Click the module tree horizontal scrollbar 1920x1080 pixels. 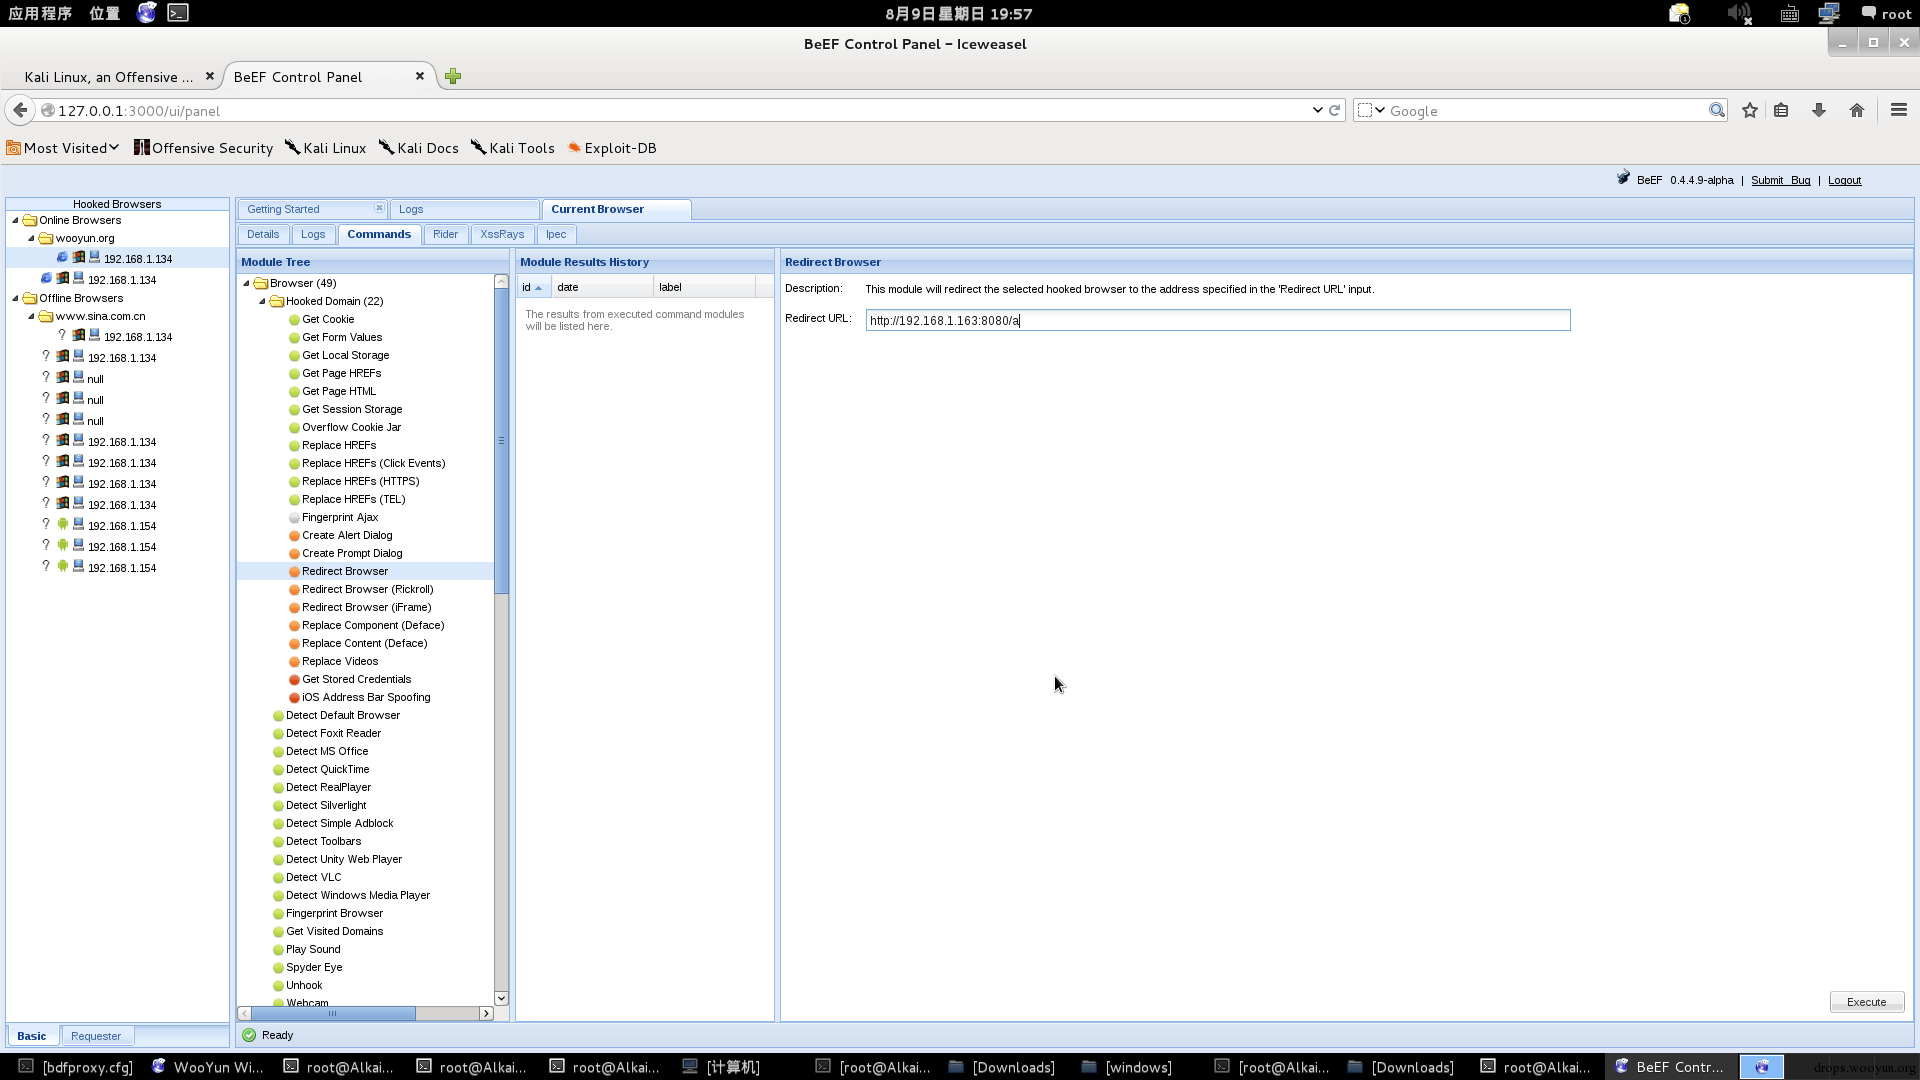[x=332, y=1013]
